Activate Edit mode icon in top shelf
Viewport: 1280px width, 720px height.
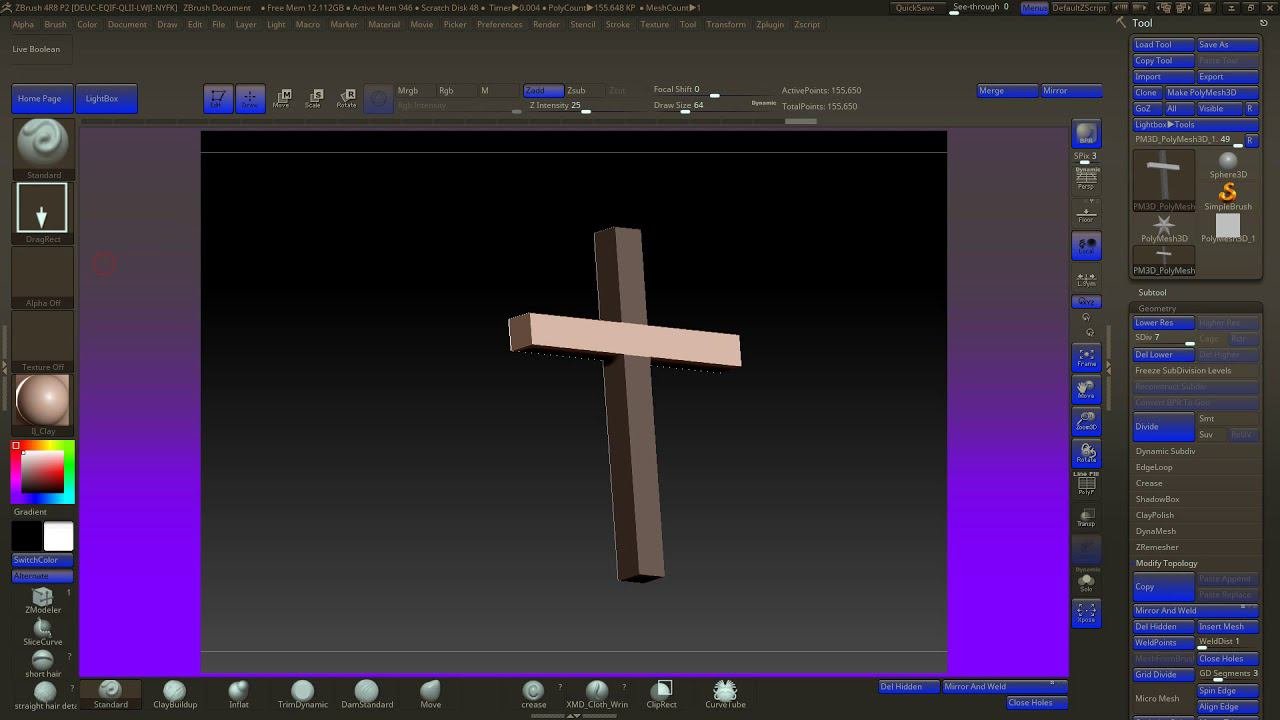pyautogui.click(x=217, y=98)
